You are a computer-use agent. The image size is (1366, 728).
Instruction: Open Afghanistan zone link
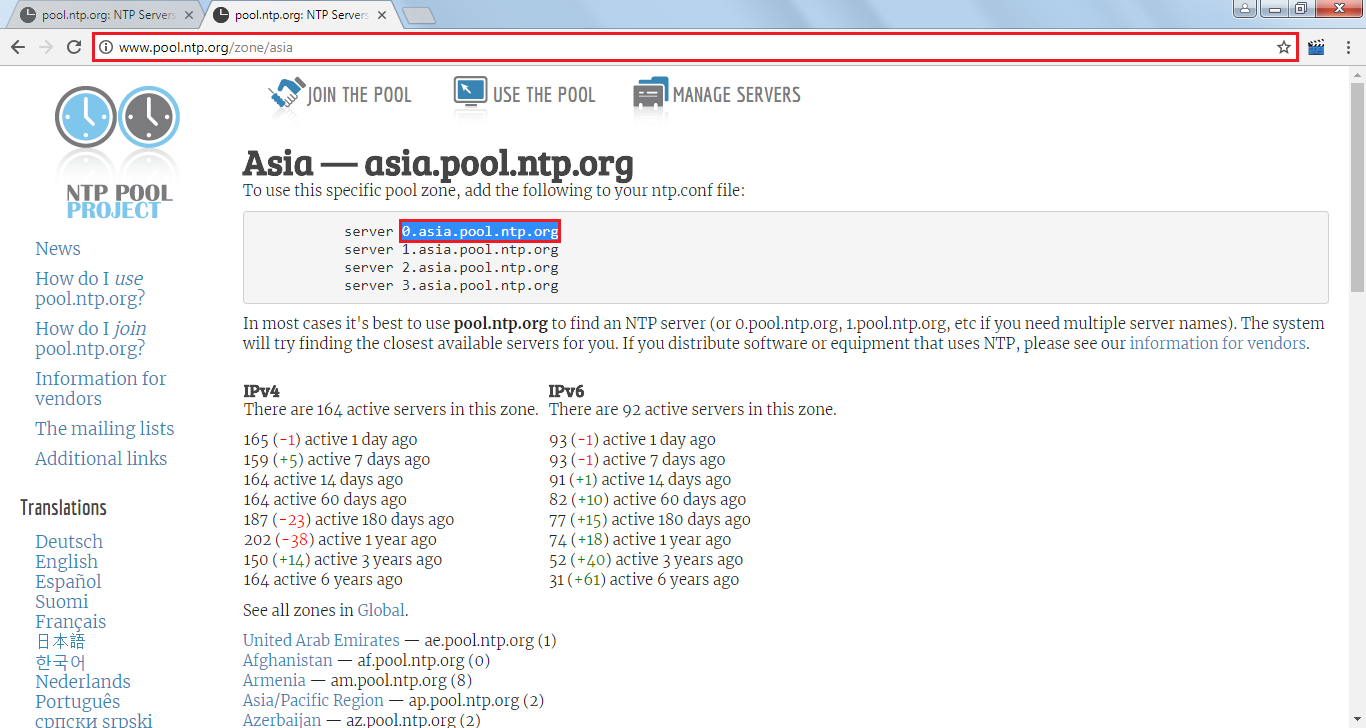click(x=288, y=660)
